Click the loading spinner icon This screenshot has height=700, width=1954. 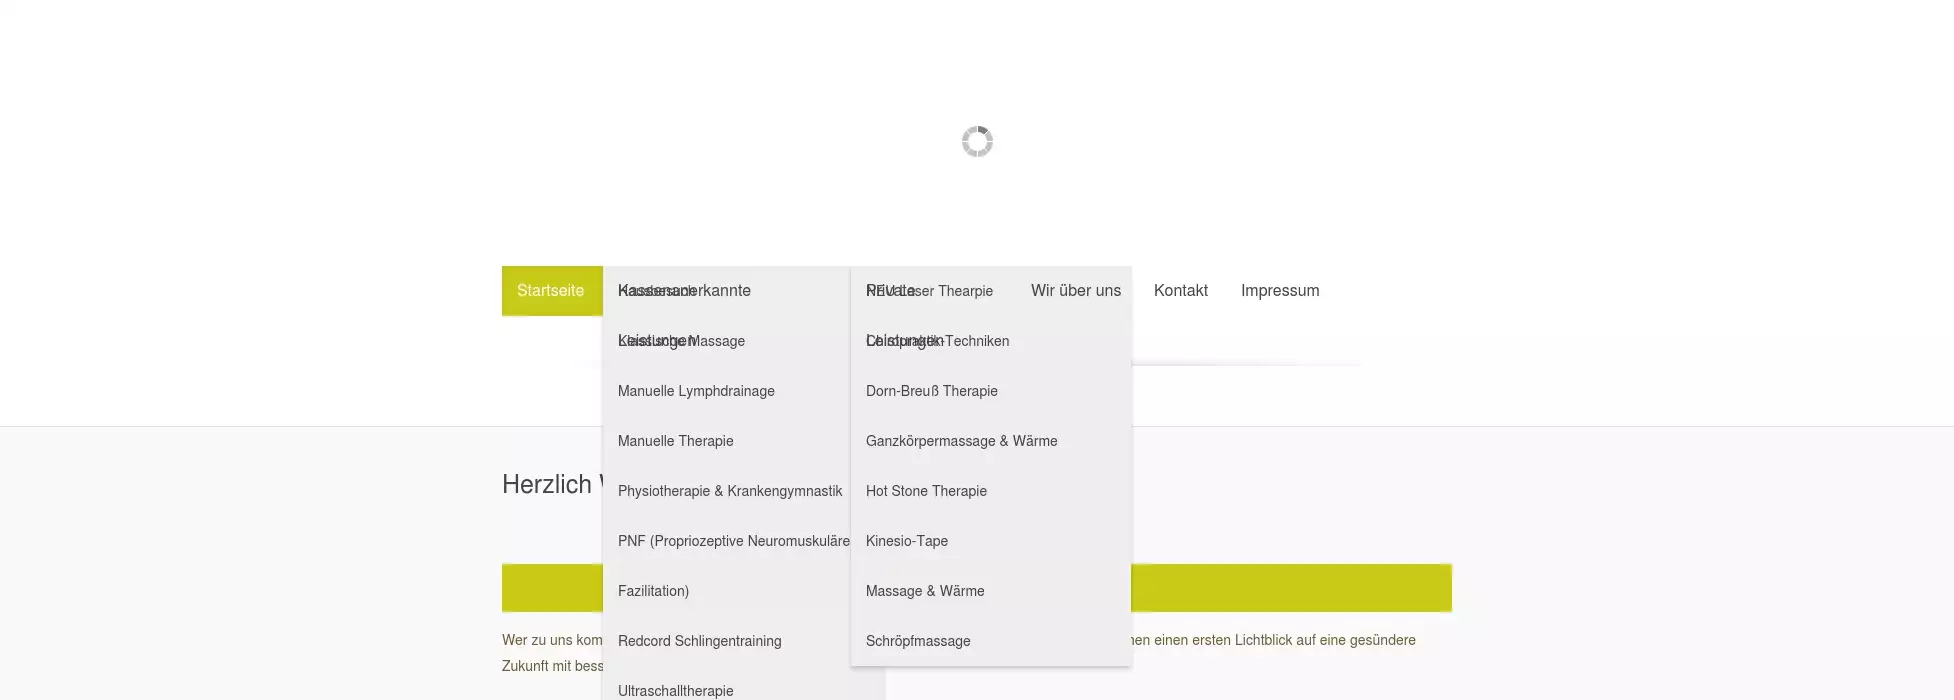pos(977,142)
